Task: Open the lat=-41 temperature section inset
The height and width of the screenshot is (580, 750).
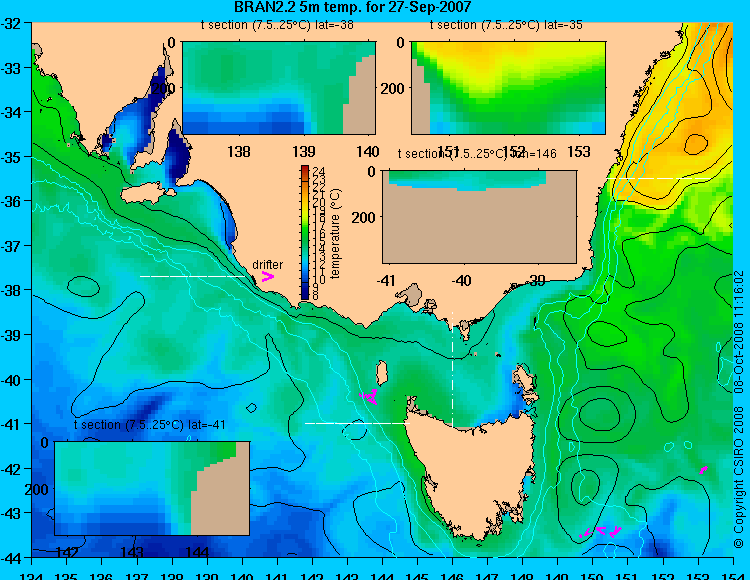Action: [x=152, y=488]
